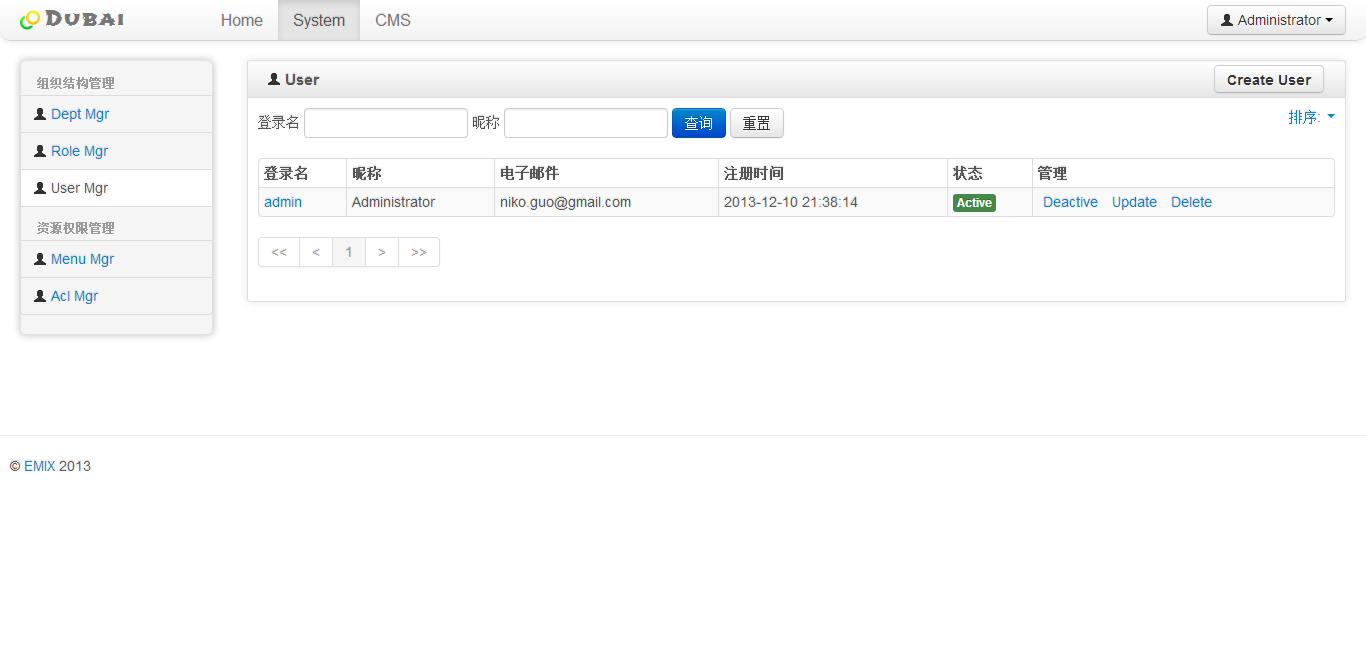Click Update link for admin user
The width and height of the screenshot is (1366, 654).
[1134, 202]
